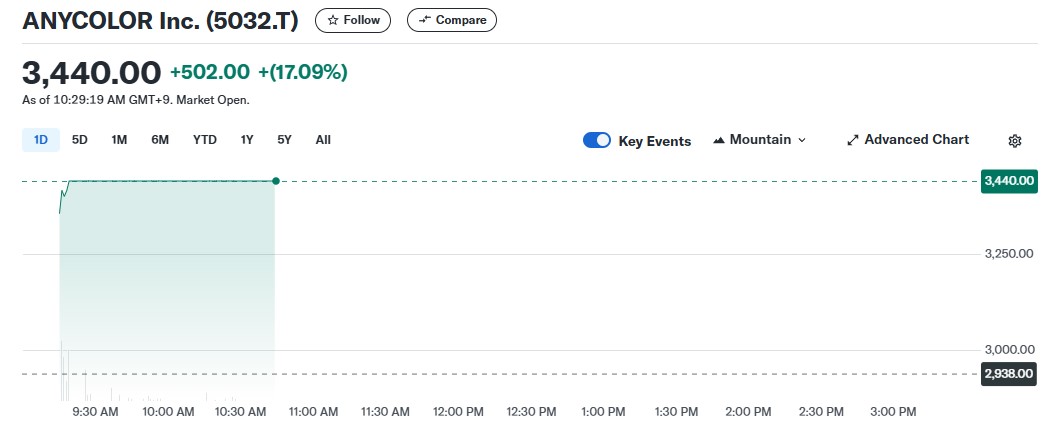Viewport: 1049px width, 436px height.
Task: Click the 3,440.00 green price label
Action: pos(1009,181)
